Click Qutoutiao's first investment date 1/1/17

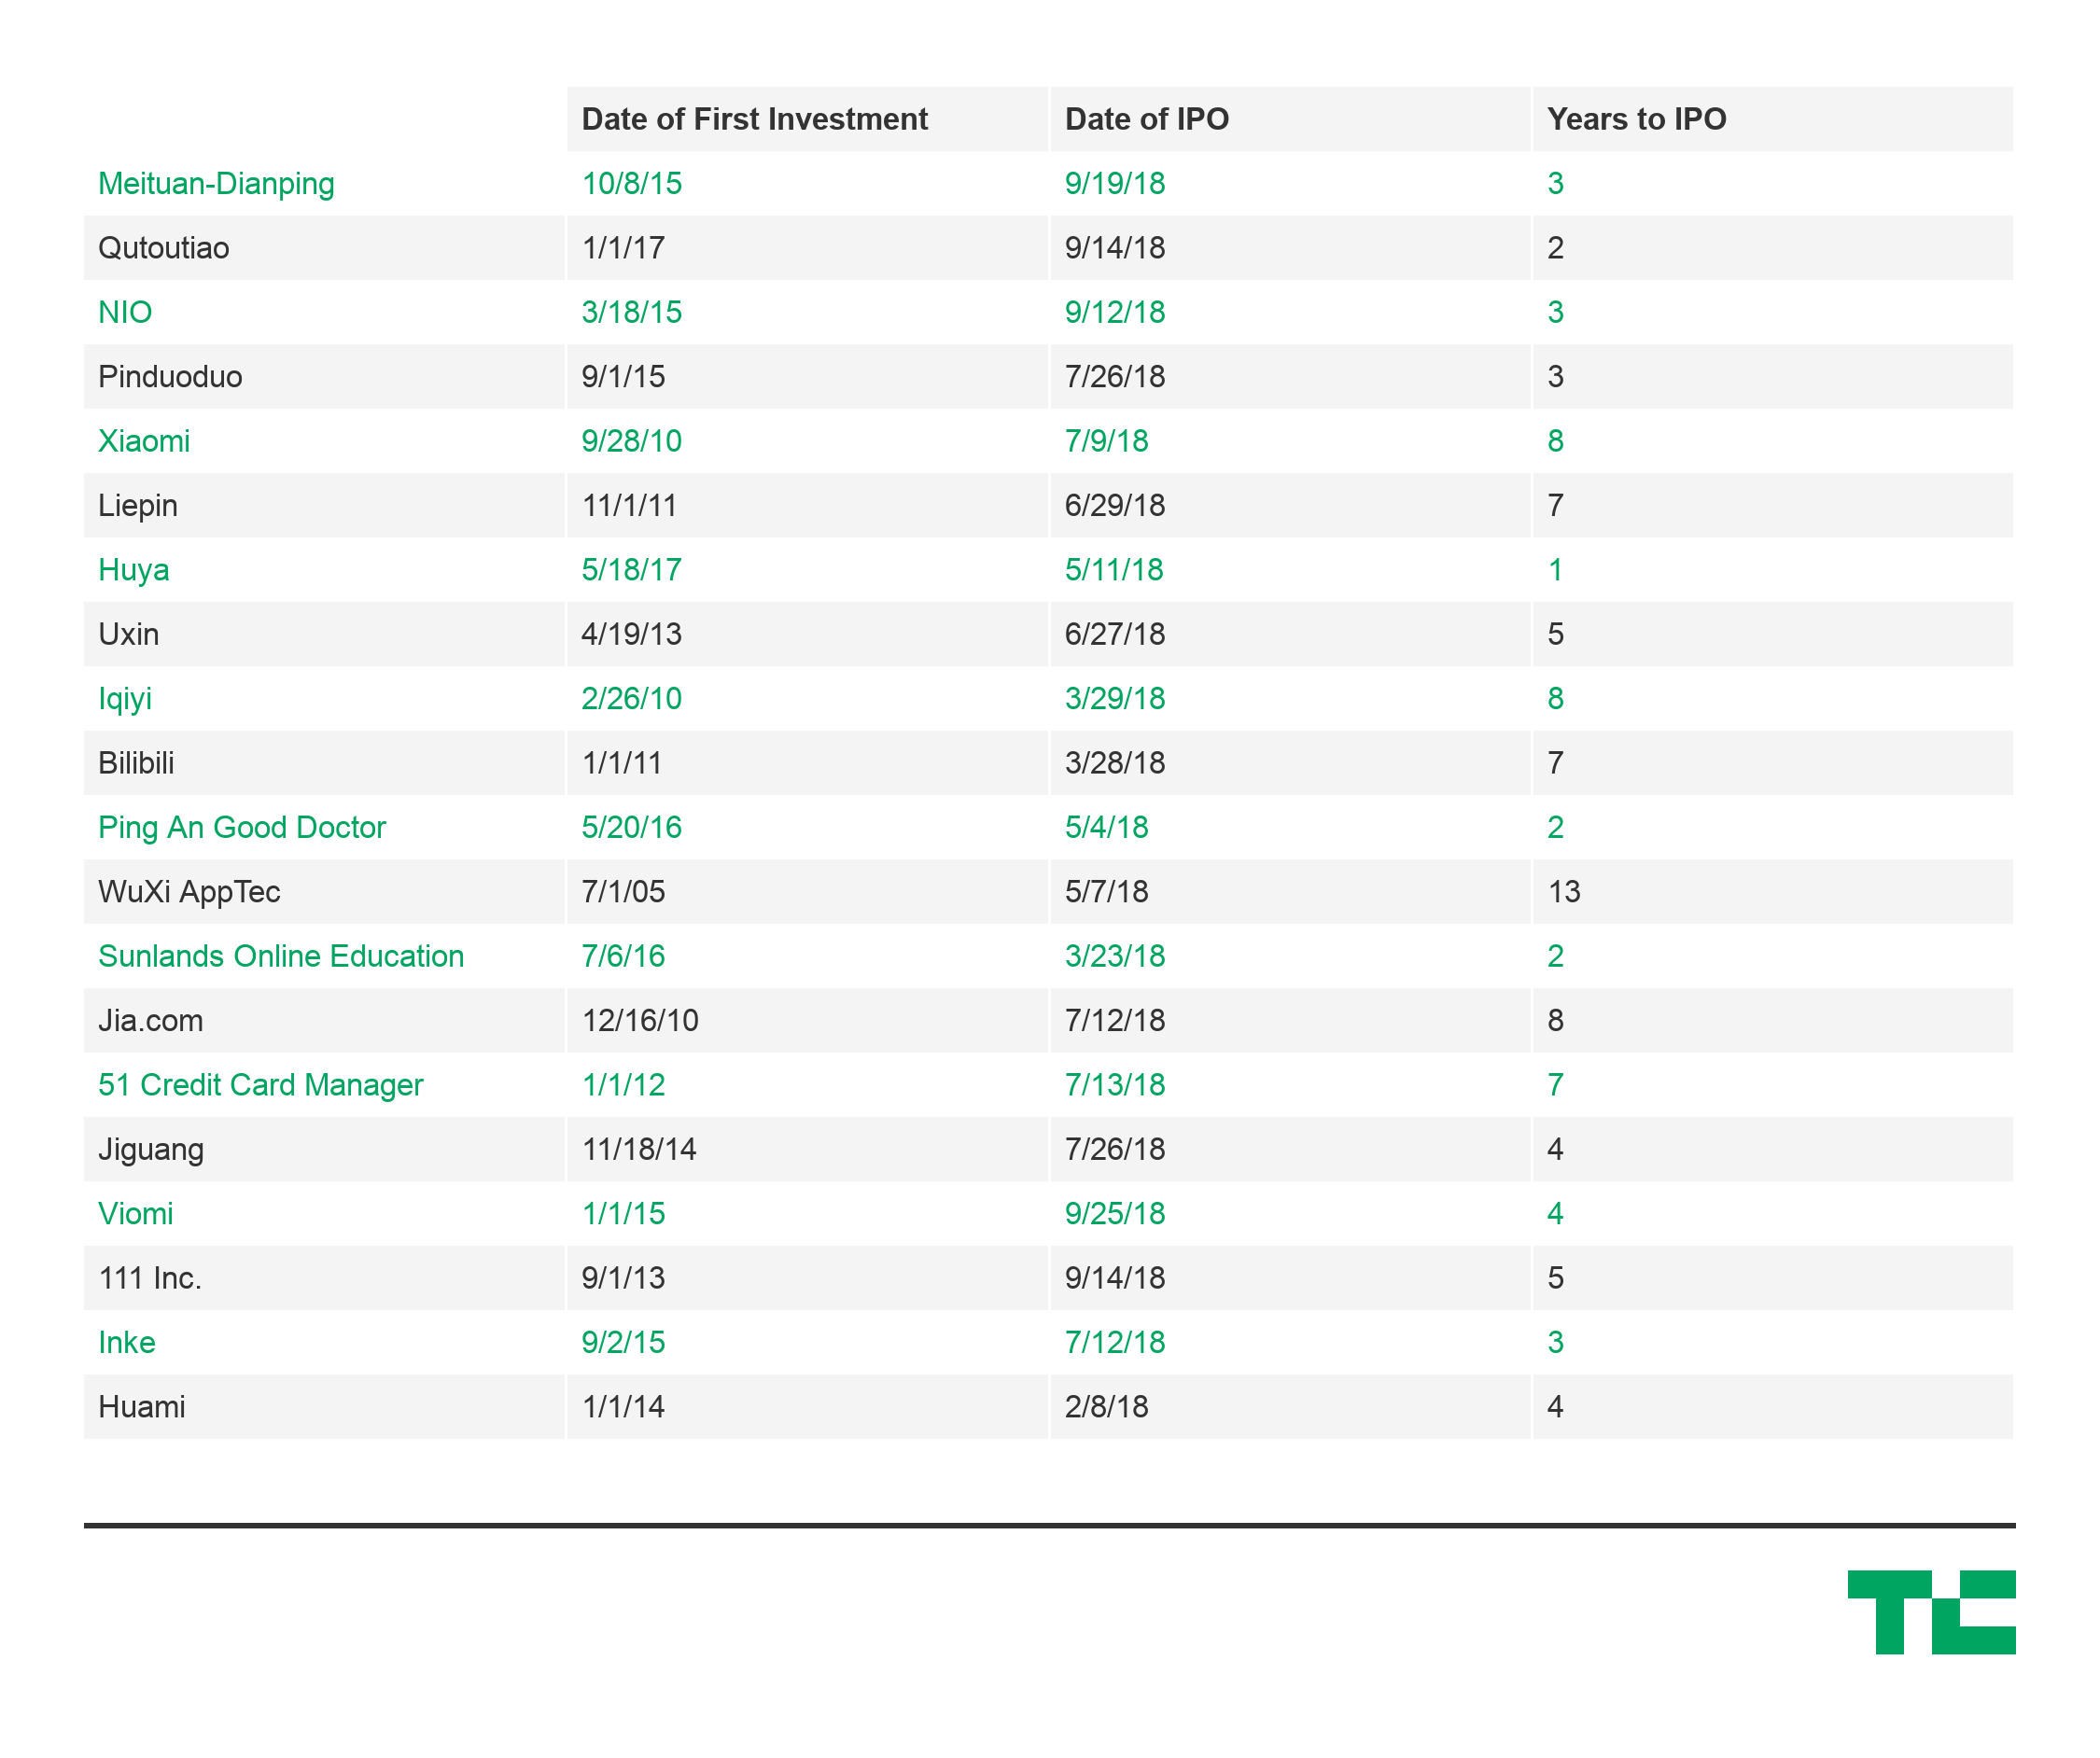tap(623, 248)
